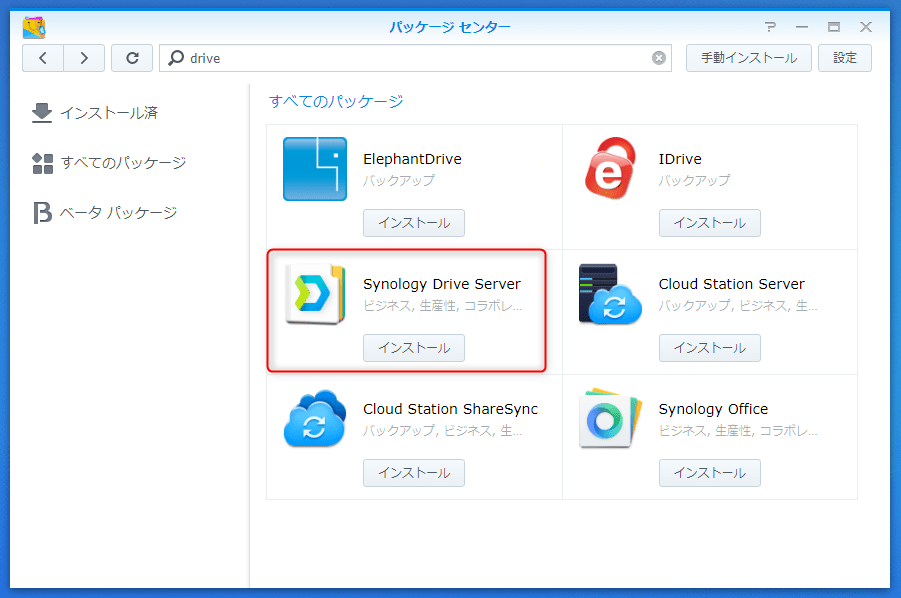The width and height of the screenshot is (901, 598).
Task: Click the ElephantDrive package icon
Action: tap(315, 169)
